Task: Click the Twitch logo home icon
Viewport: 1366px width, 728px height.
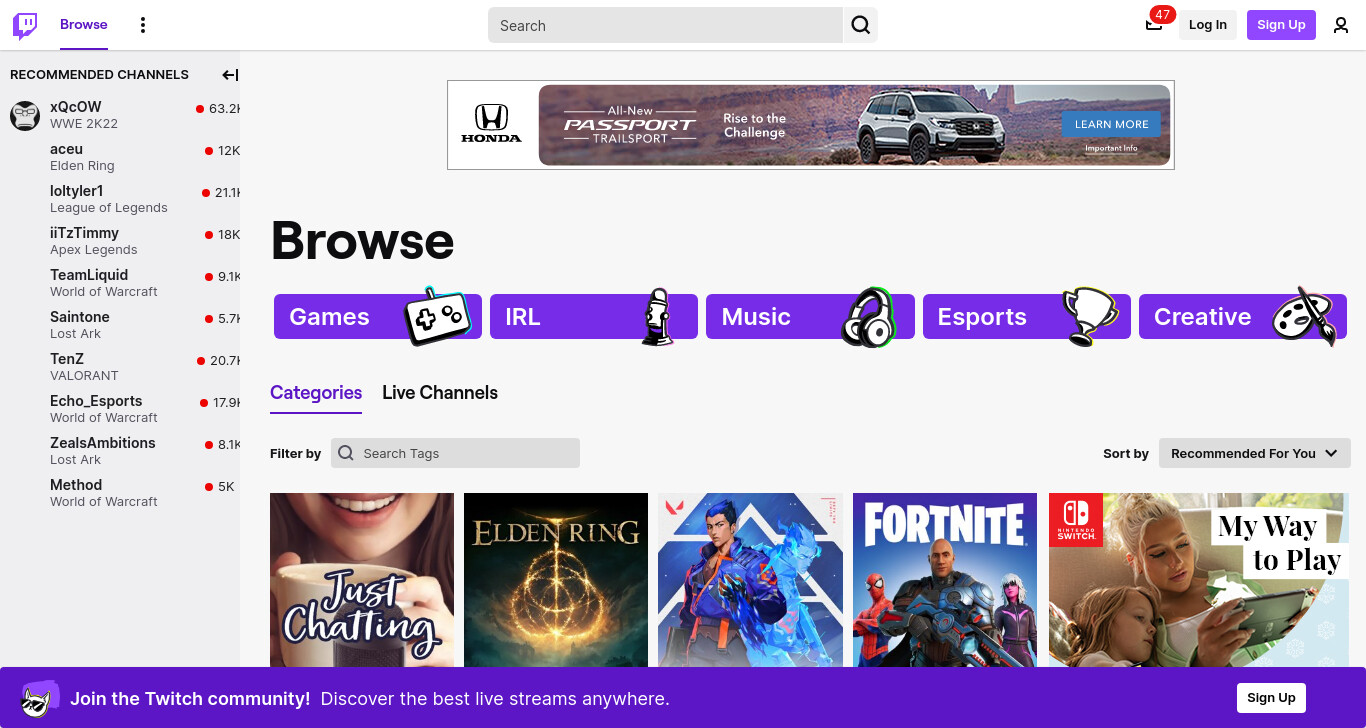Action: [x=25, y=25]
